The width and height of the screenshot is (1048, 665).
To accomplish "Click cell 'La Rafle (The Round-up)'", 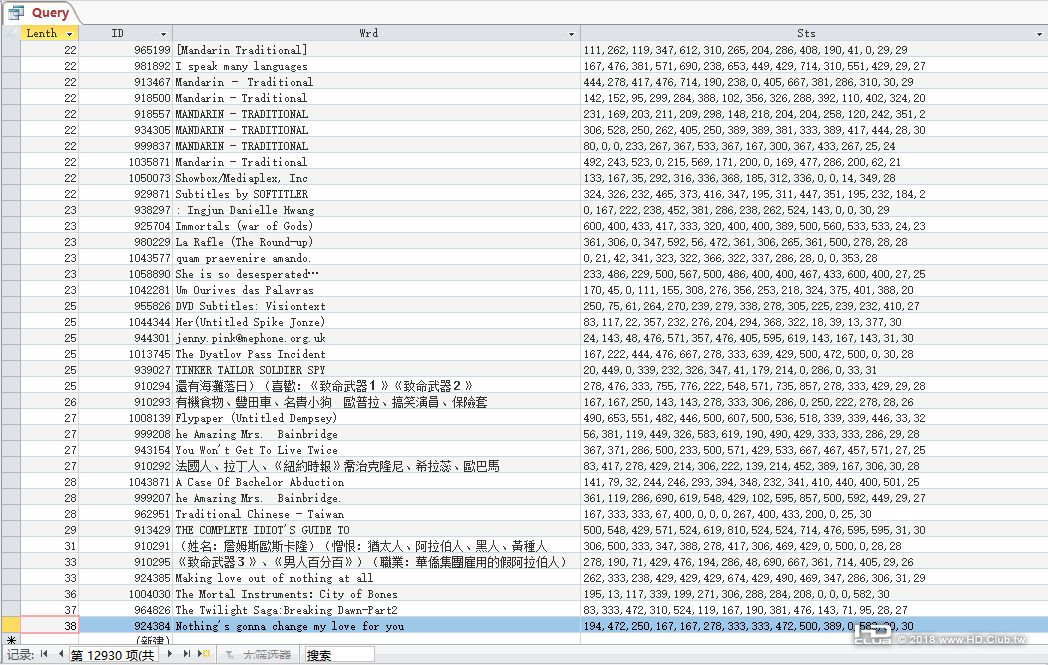I will point(376,243).
